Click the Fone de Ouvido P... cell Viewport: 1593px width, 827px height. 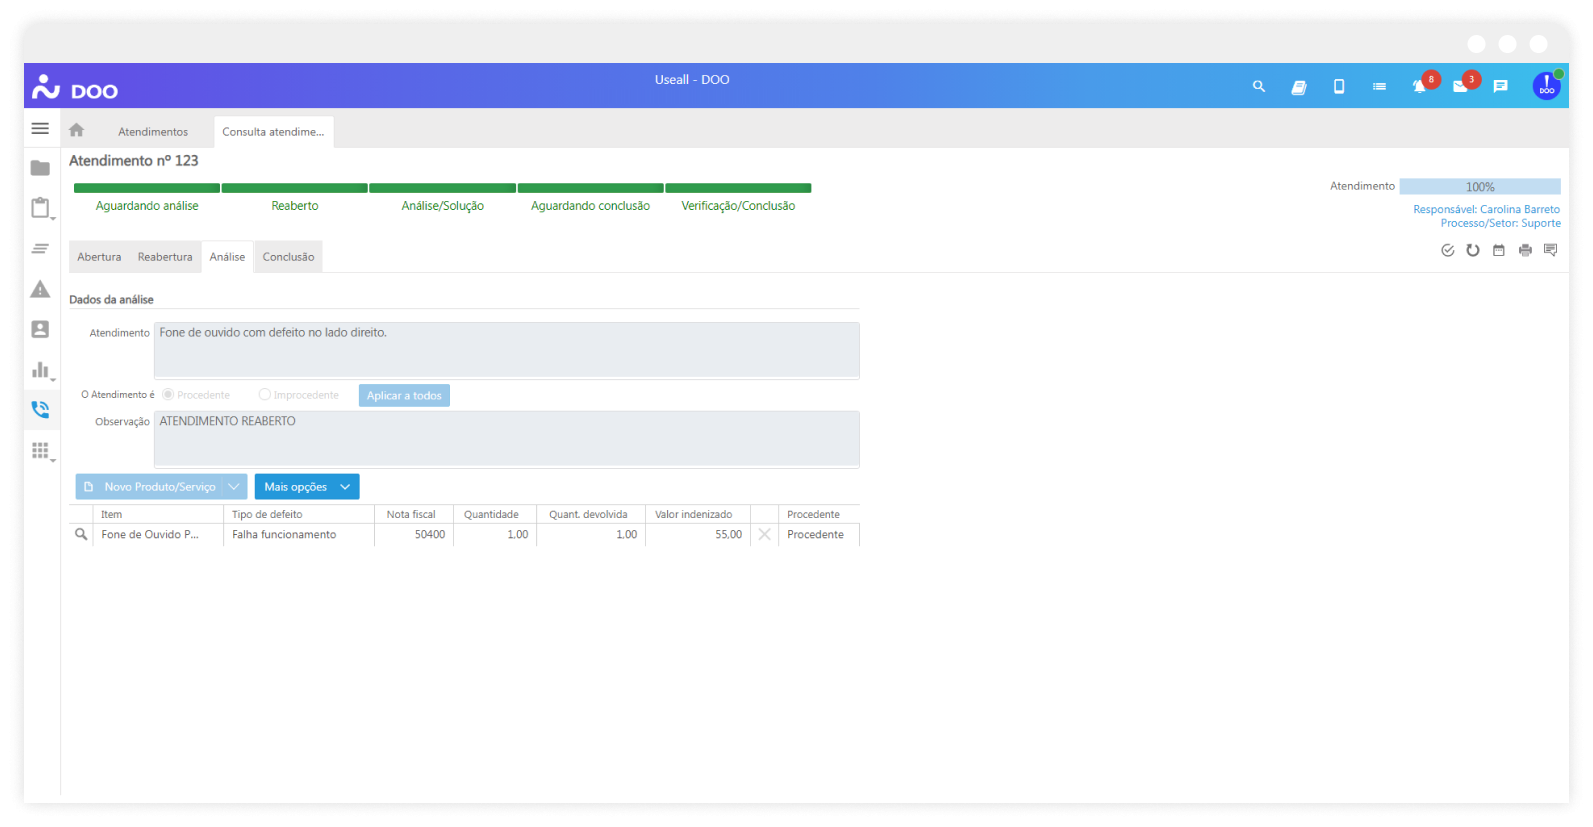pos(158,535)
